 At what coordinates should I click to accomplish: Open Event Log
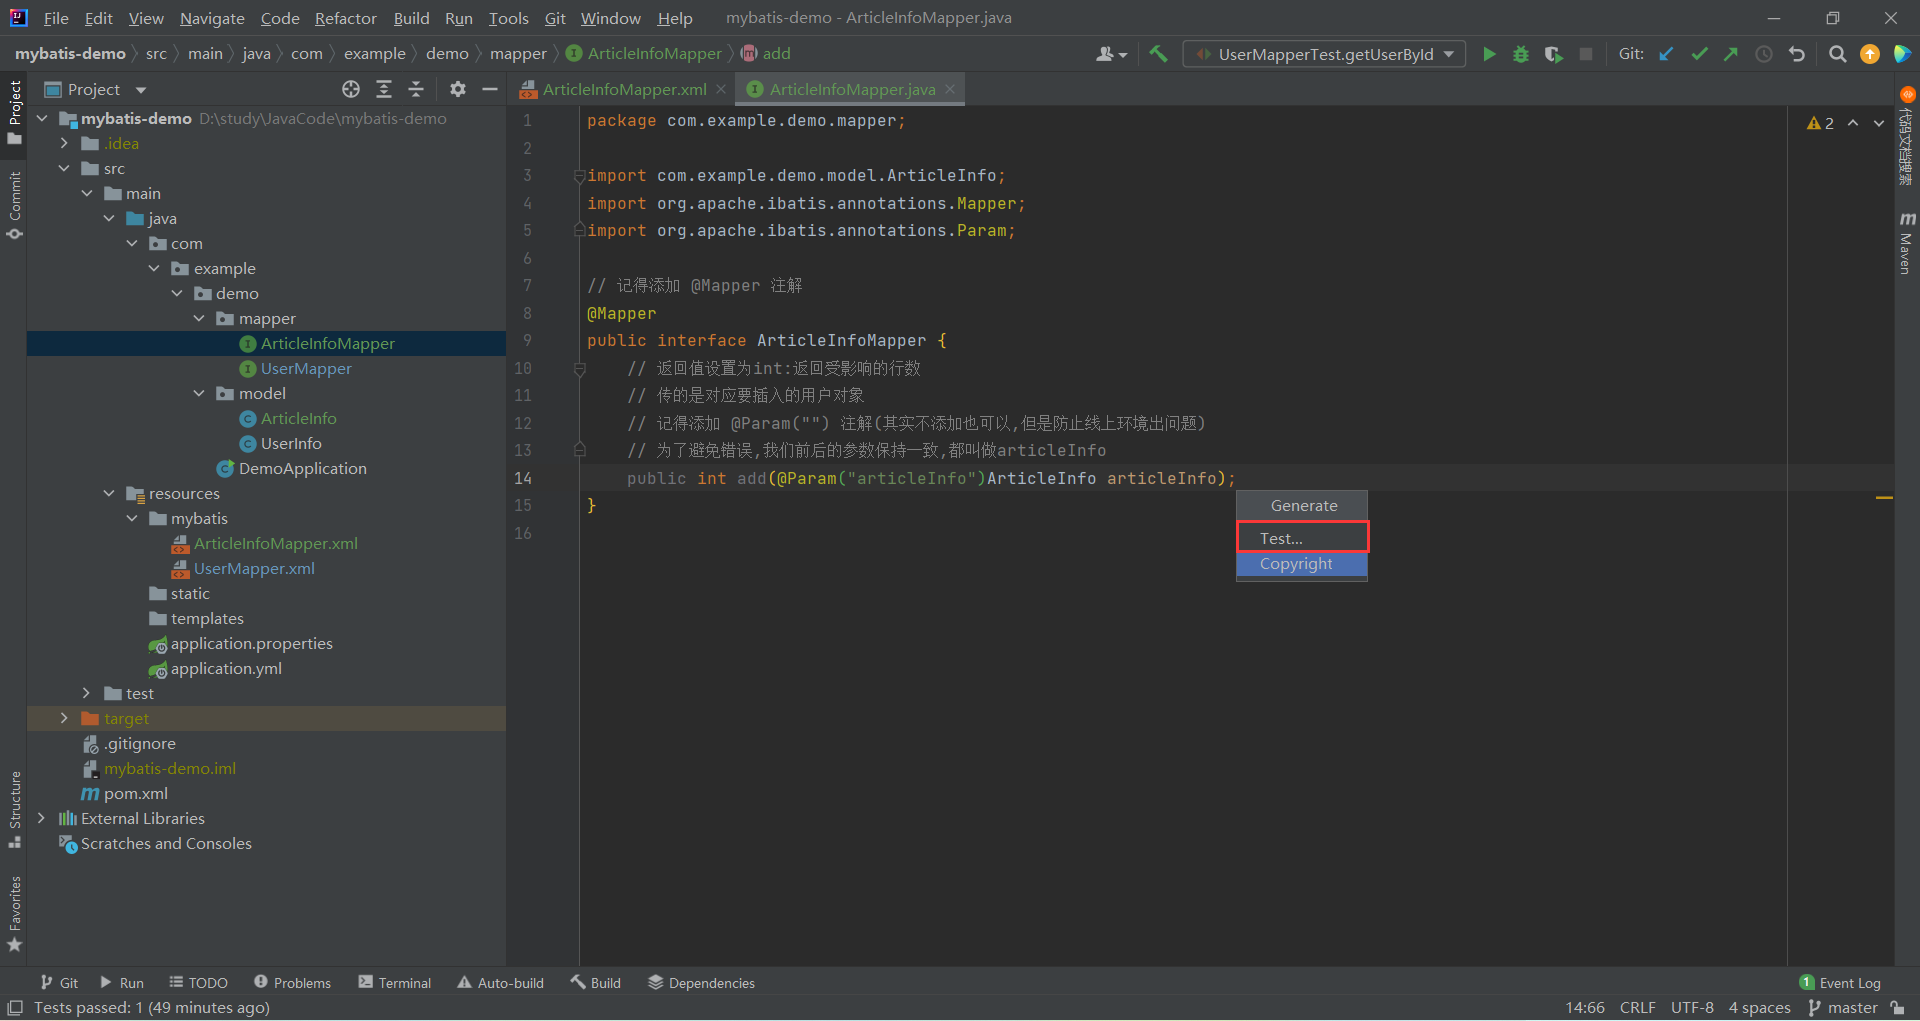point(1840,983)
